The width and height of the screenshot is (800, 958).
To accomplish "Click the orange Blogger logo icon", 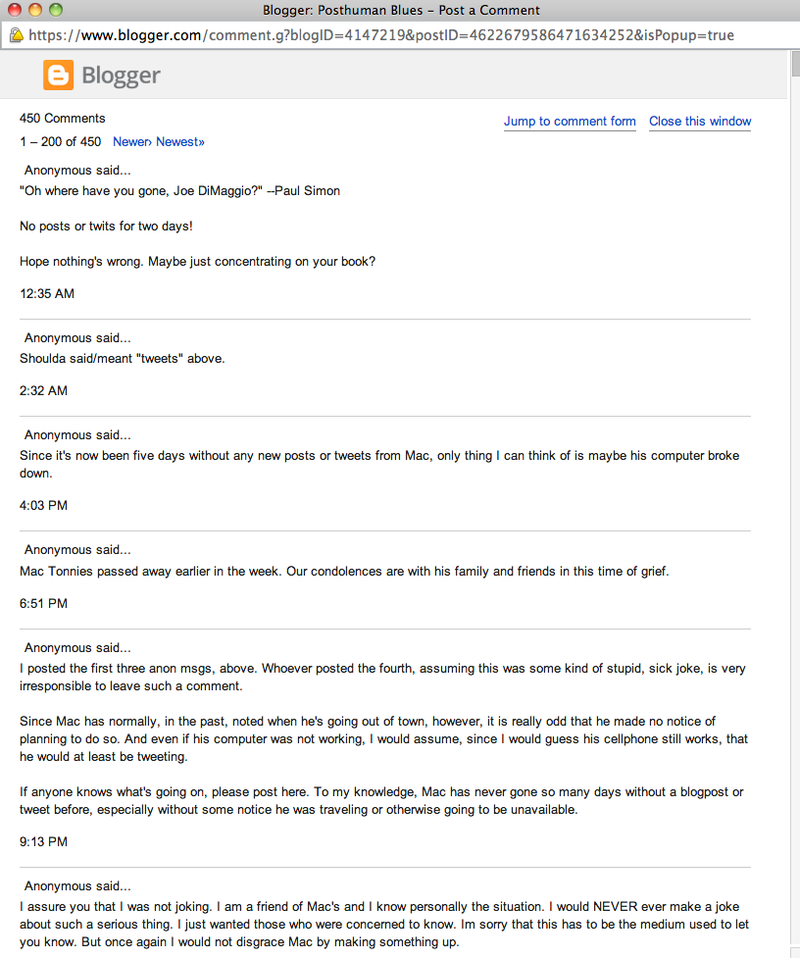I will [x=58, y=75].
